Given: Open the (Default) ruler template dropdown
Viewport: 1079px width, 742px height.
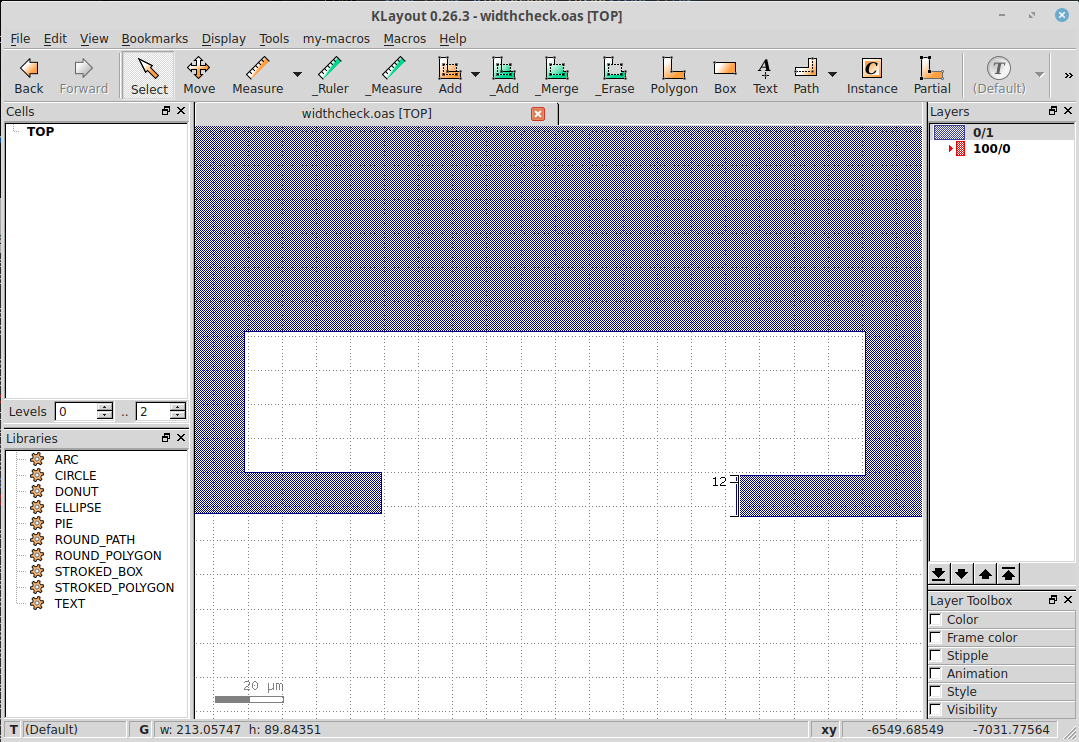Looking at the screenshot, I should point(1038,75).
